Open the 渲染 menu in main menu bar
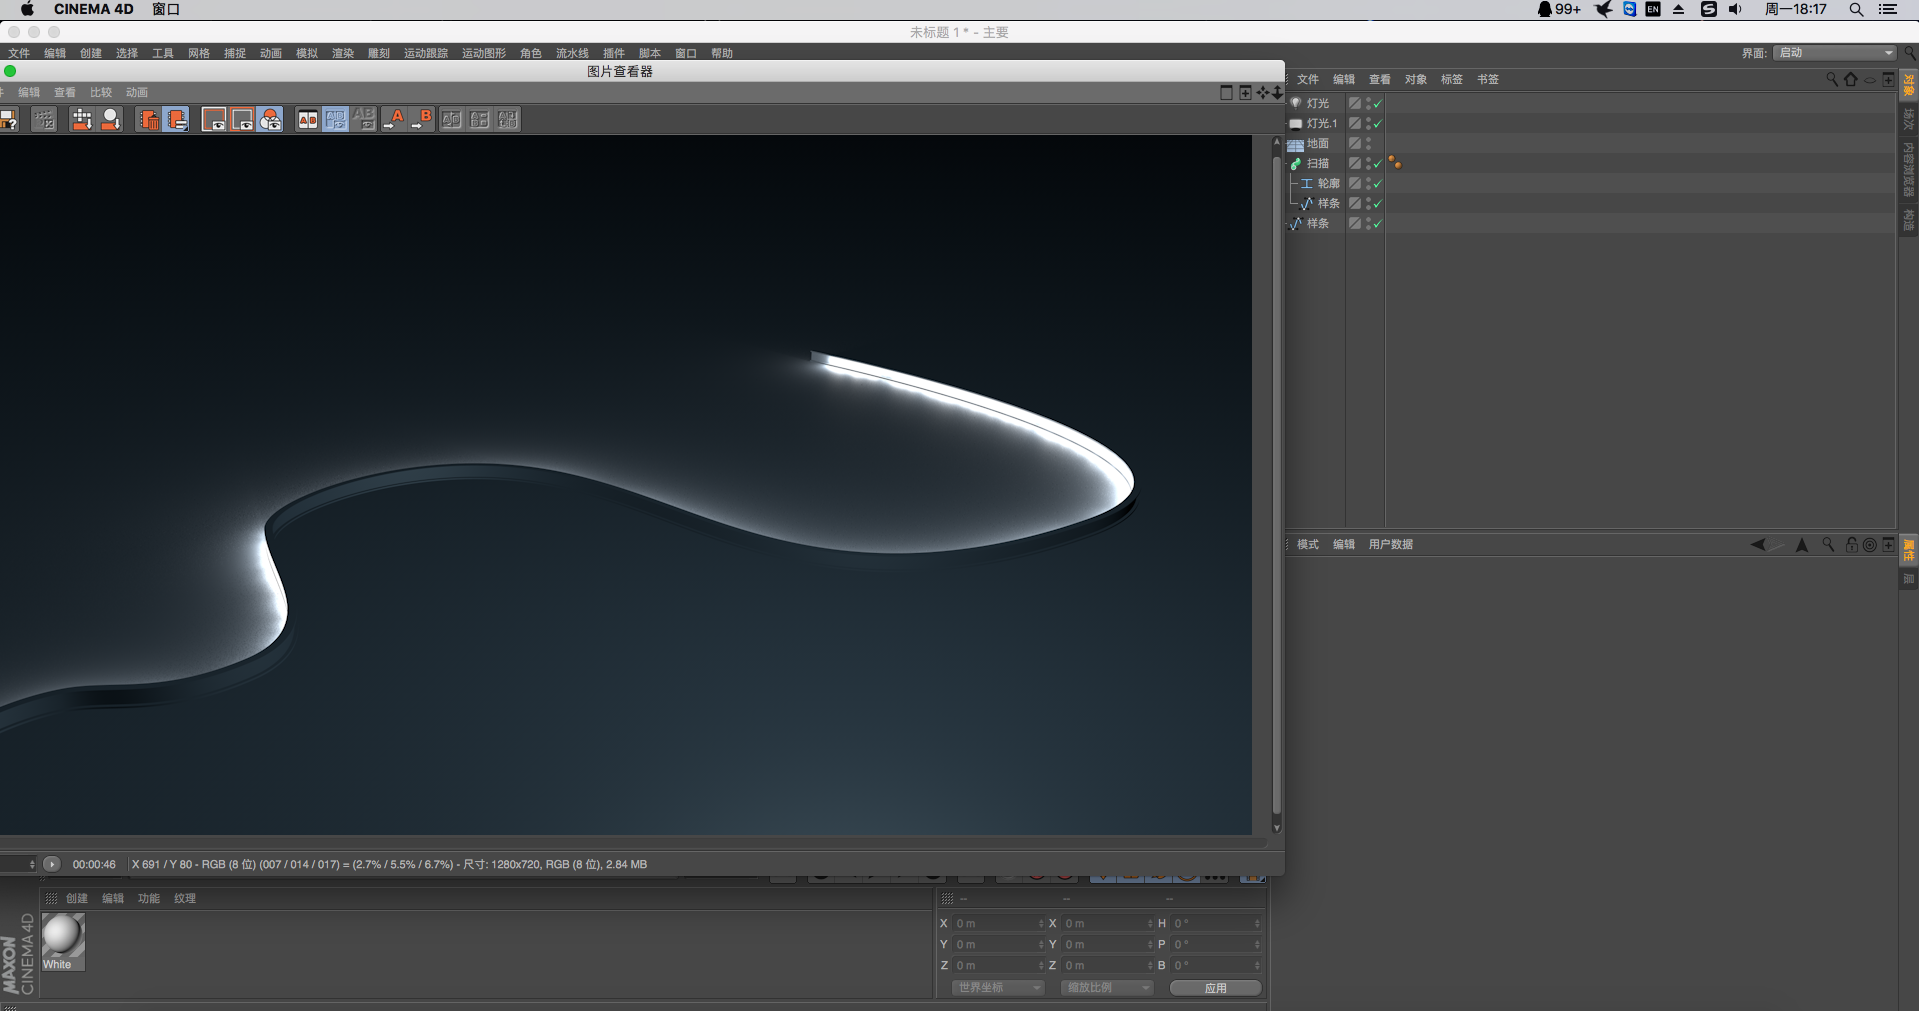 pos(343,53)
